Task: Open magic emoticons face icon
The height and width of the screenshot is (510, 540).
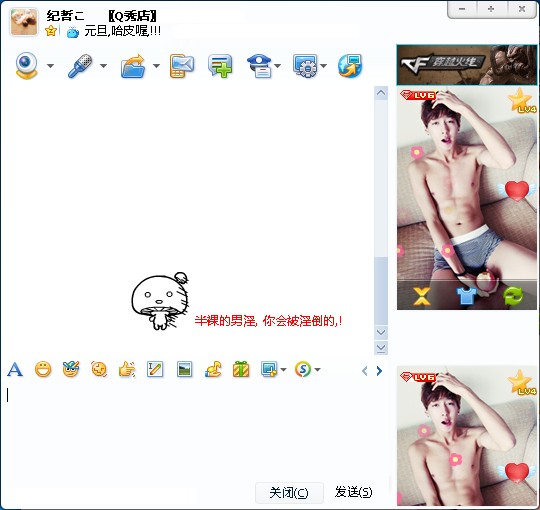Action: point(71,369)
